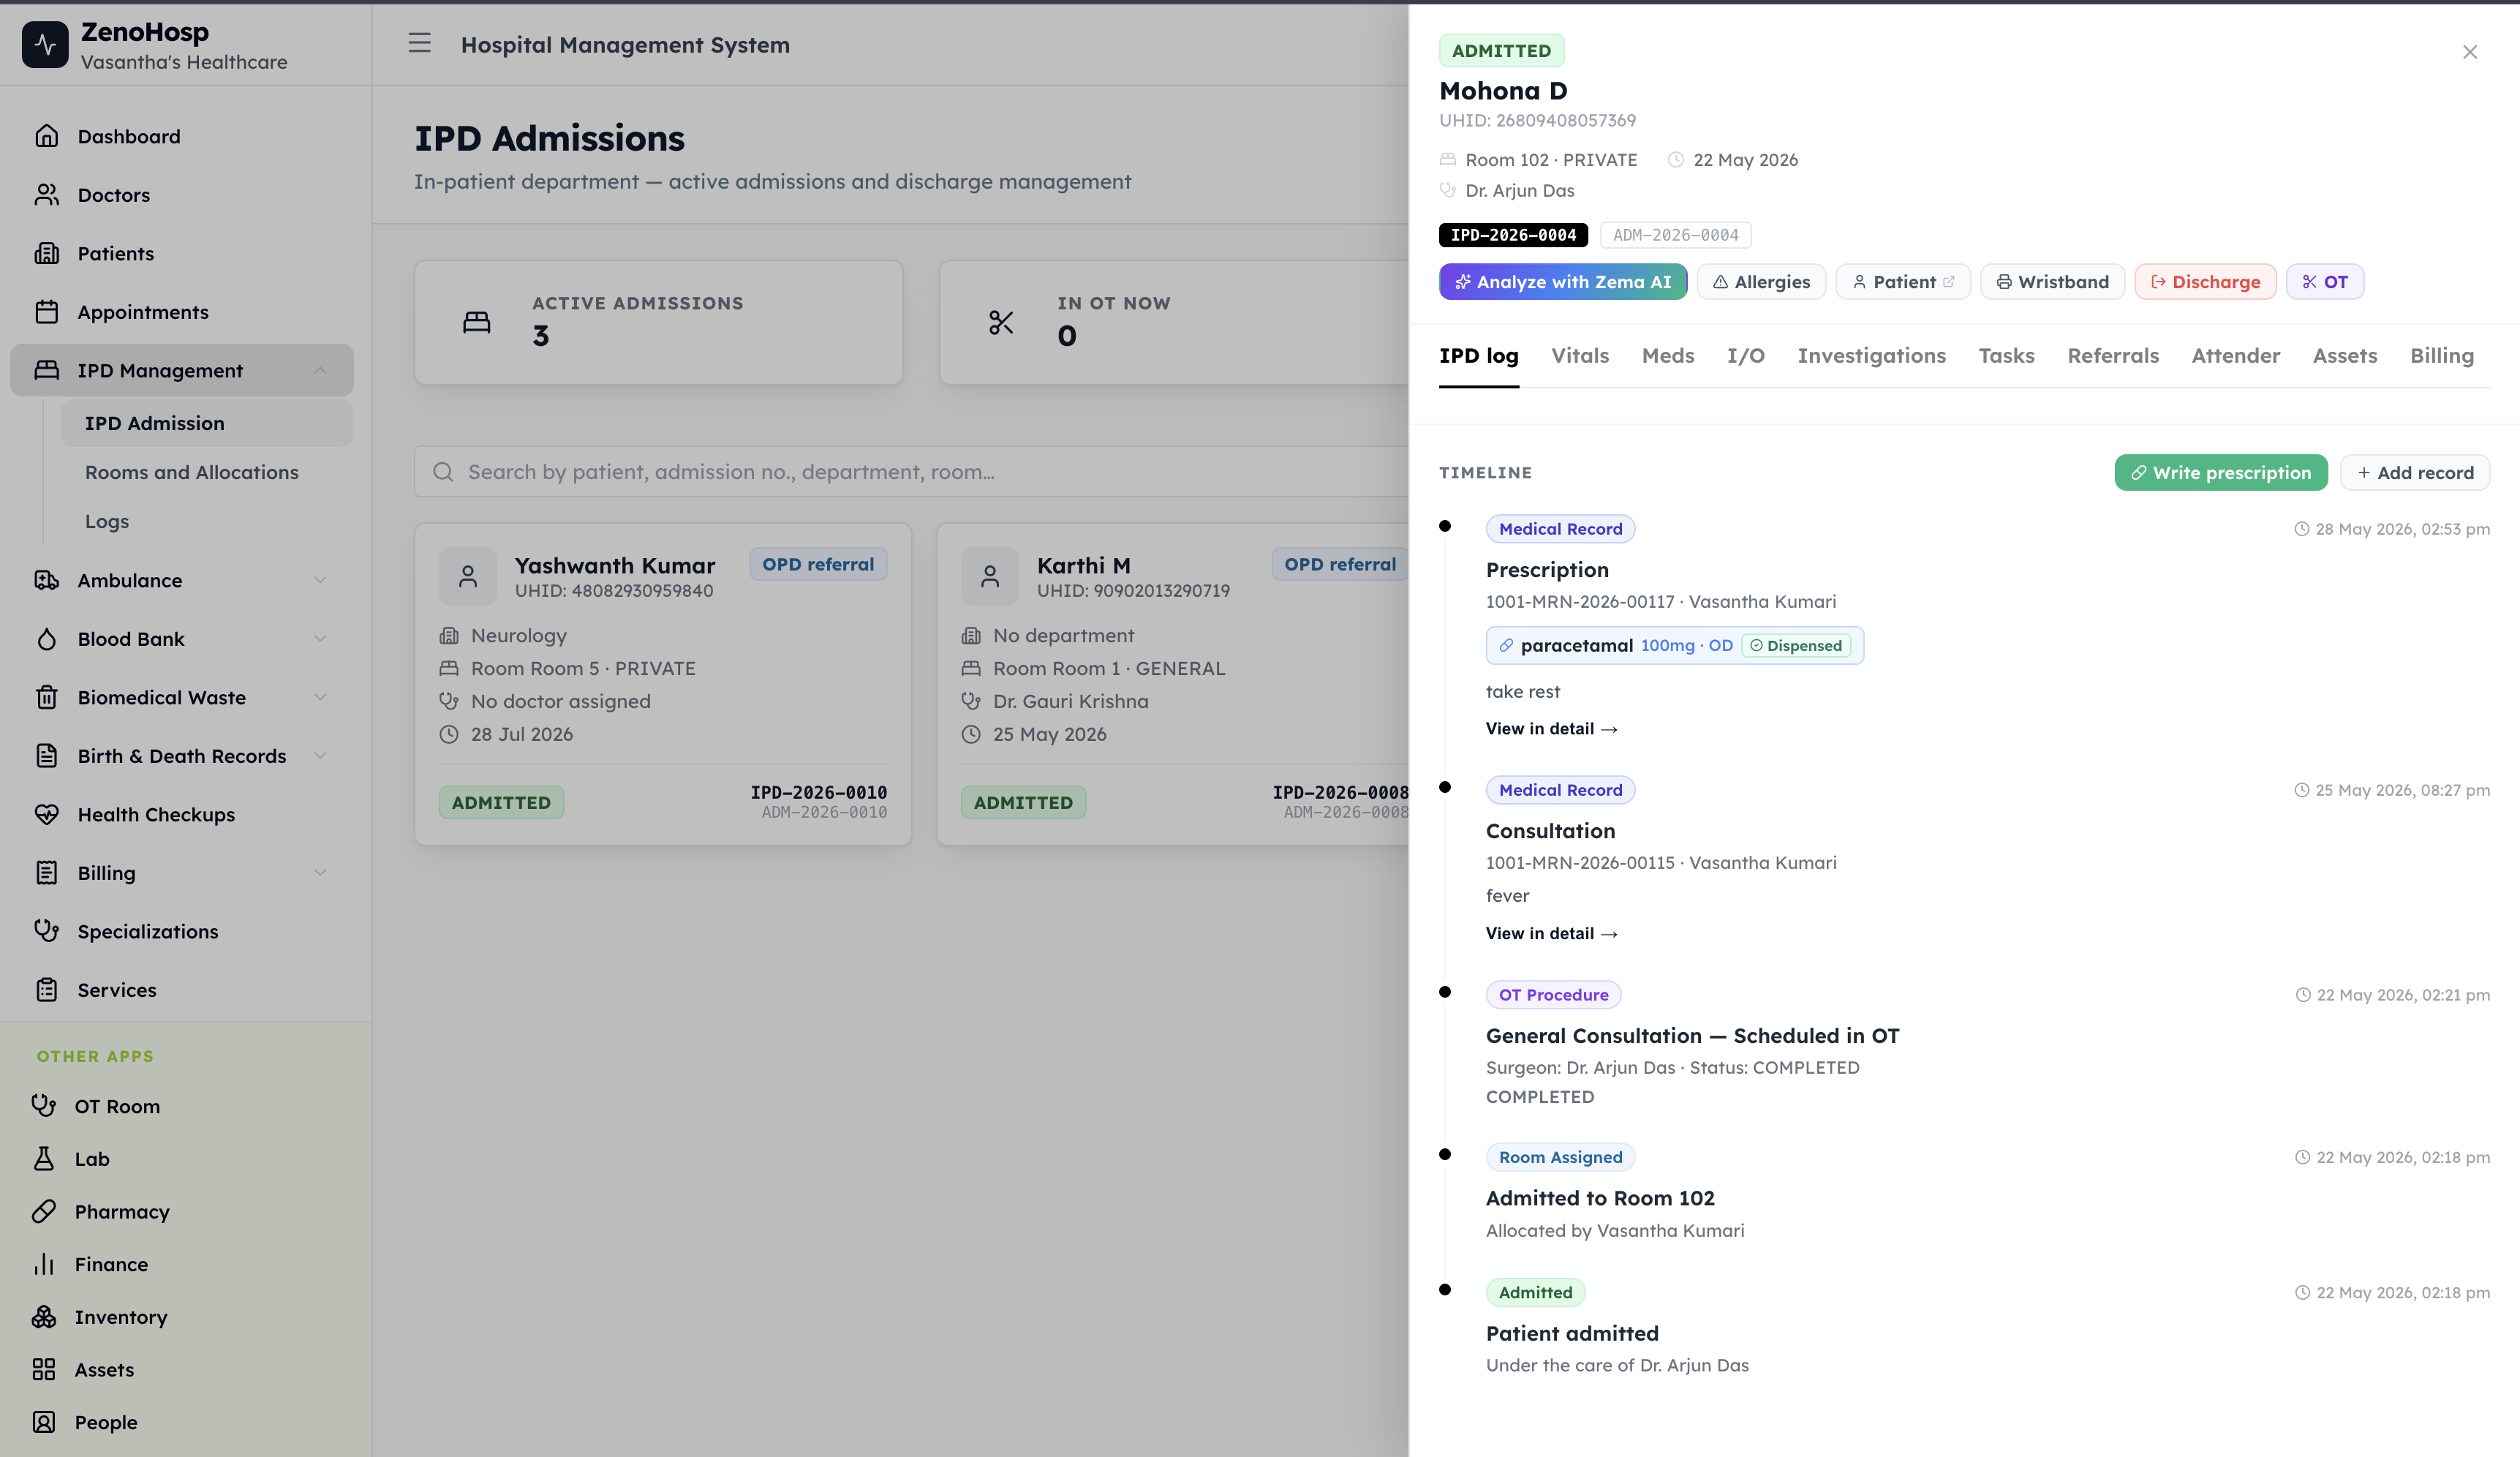Click the IPD-2026-0004 badge

click(x=1513, y=235)
